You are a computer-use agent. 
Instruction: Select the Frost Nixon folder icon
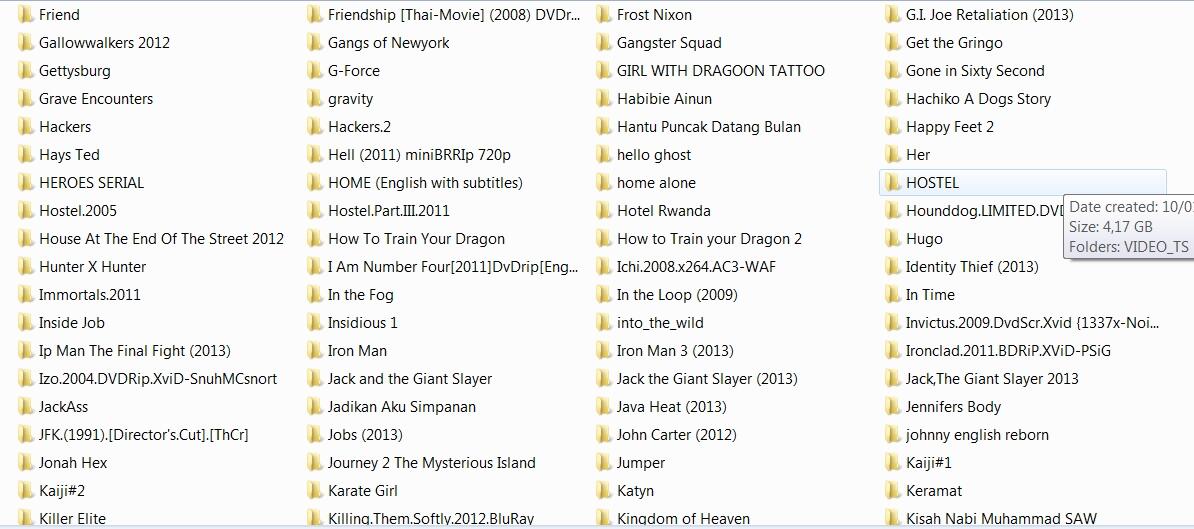[604, 14]
